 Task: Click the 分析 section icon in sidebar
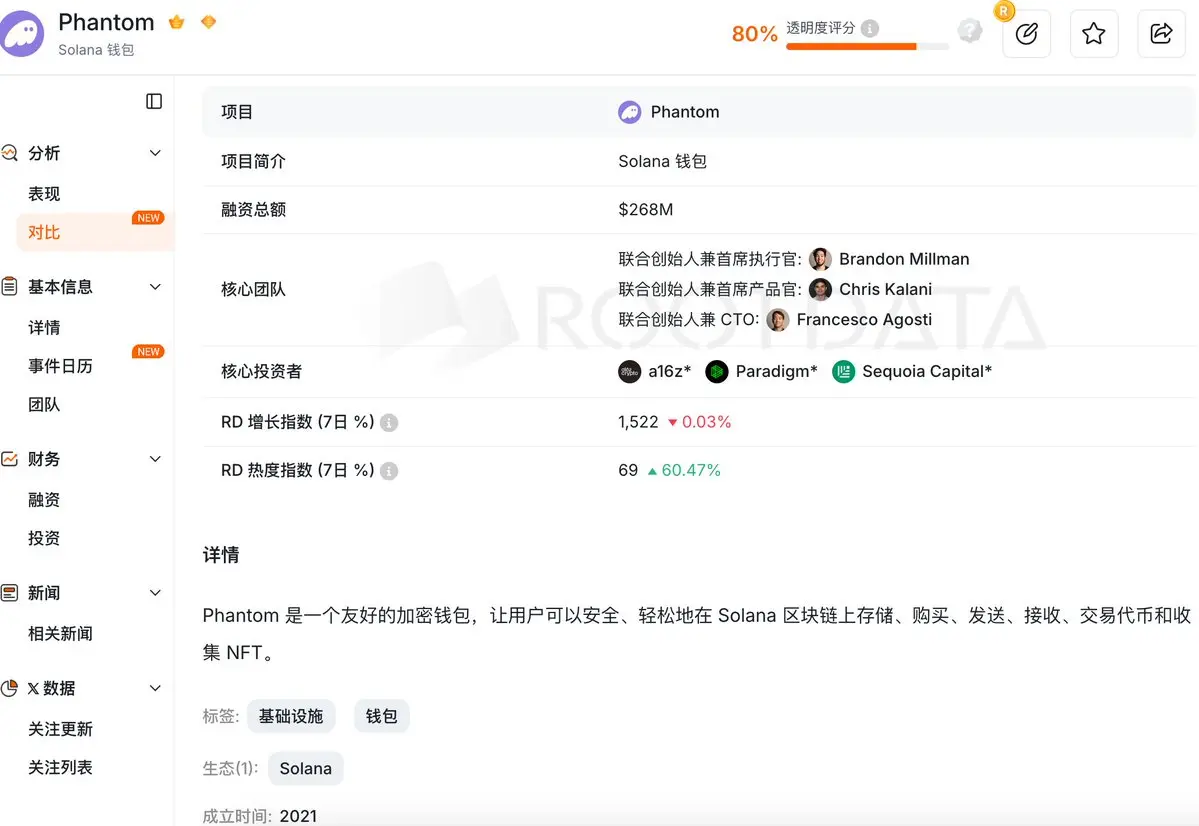(x=9, y=153)
